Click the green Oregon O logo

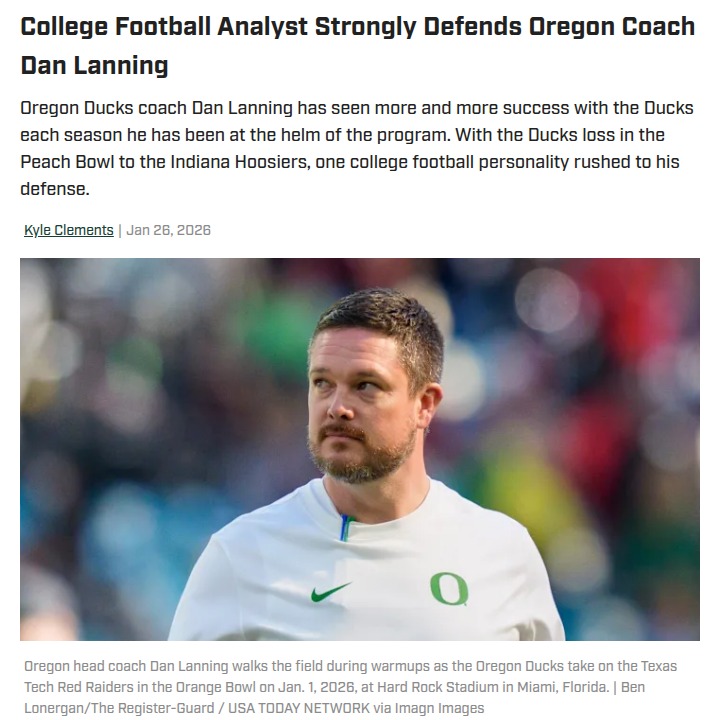449,588
